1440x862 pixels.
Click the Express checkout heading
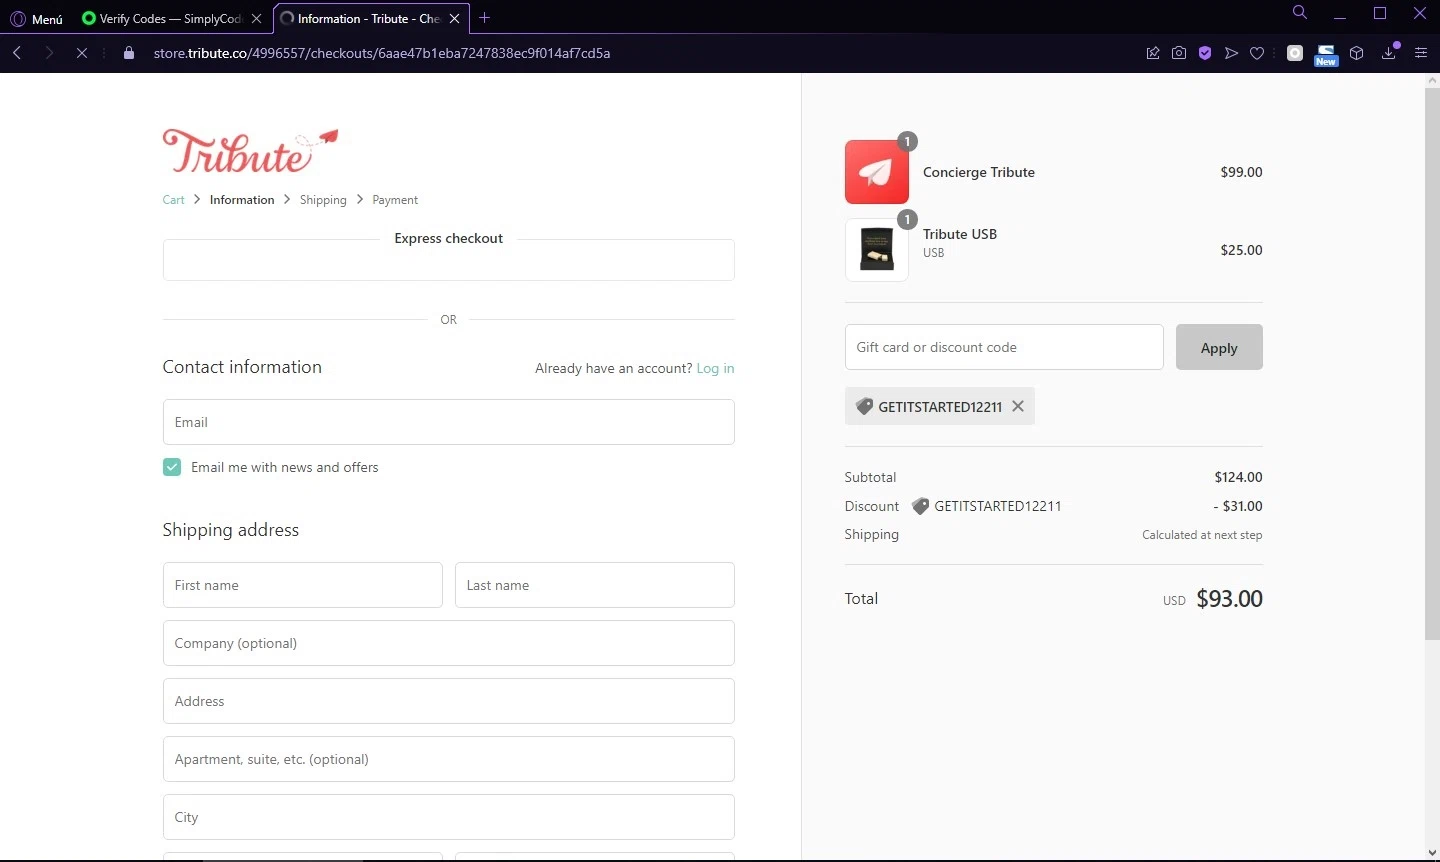(448, 238)
